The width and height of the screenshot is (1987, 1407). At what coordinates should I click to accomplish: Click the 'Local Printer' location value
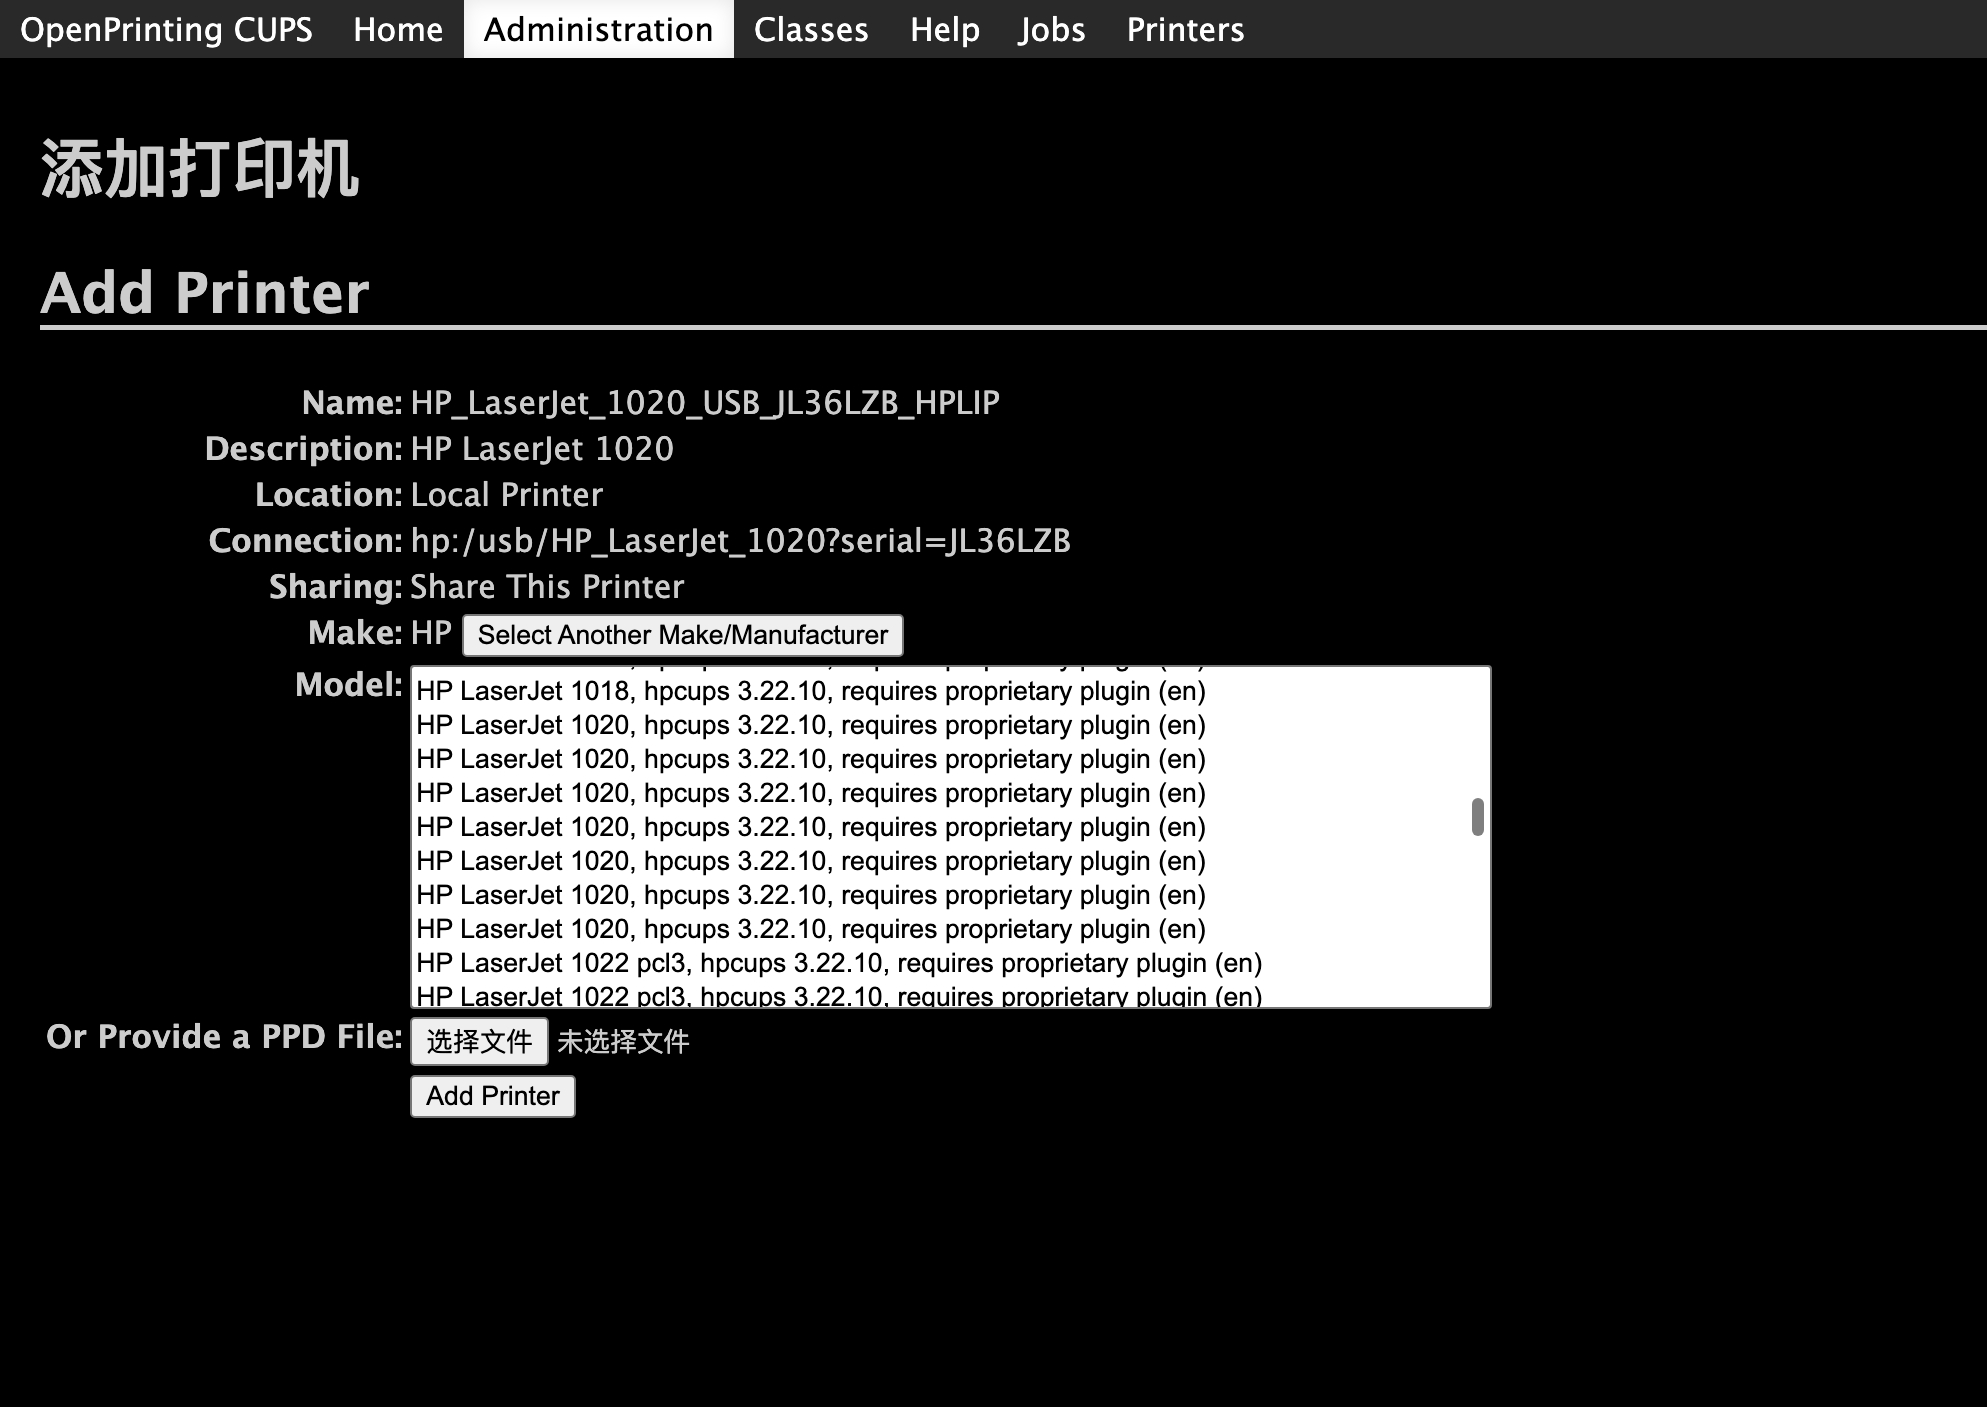click(507, 494)
